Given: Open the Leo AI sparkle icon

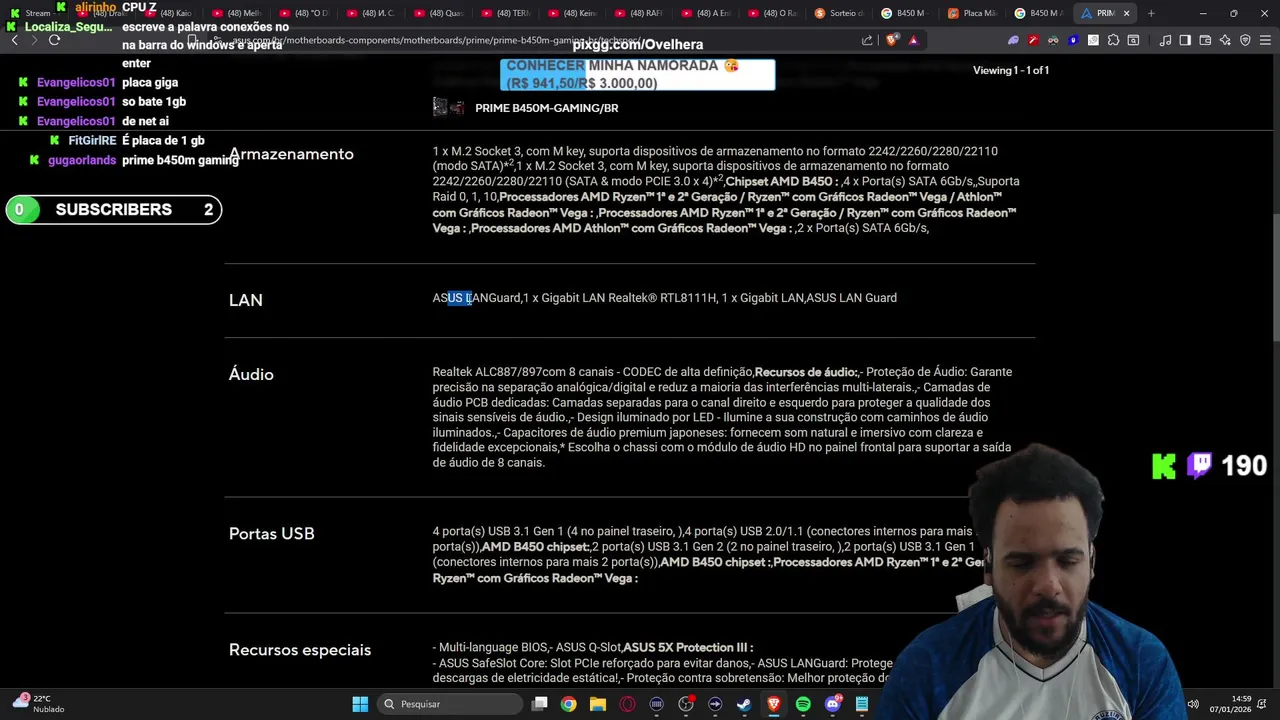Looking at the screenshot, I should [1225, 40].
